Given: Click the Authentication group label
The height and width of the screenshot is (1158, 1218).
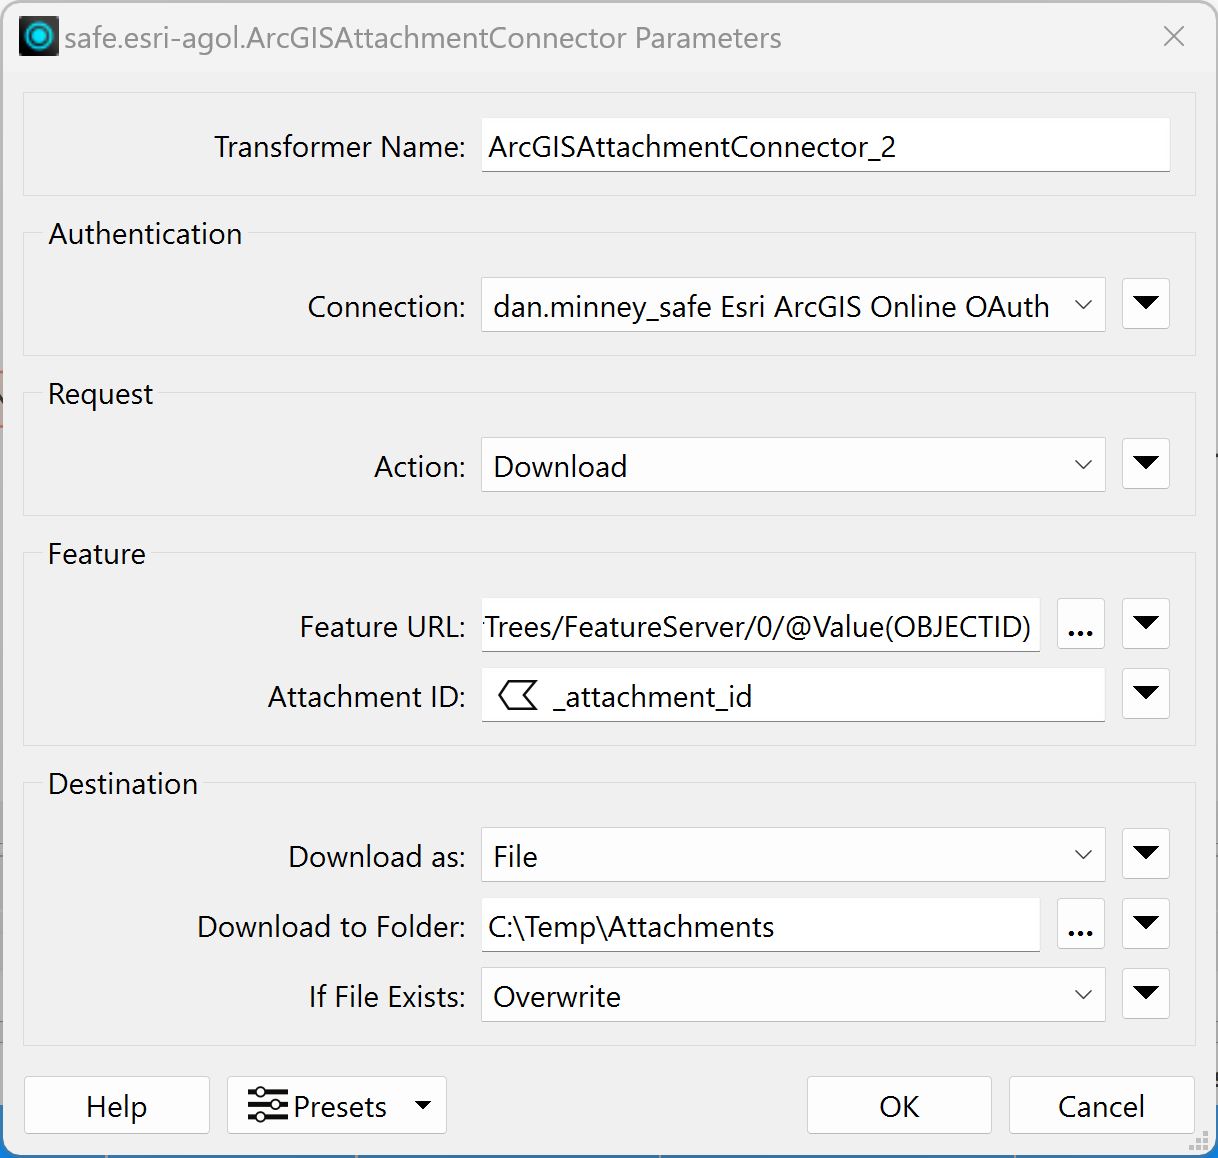Looking at the screenshot, I should tap(146, 234).
